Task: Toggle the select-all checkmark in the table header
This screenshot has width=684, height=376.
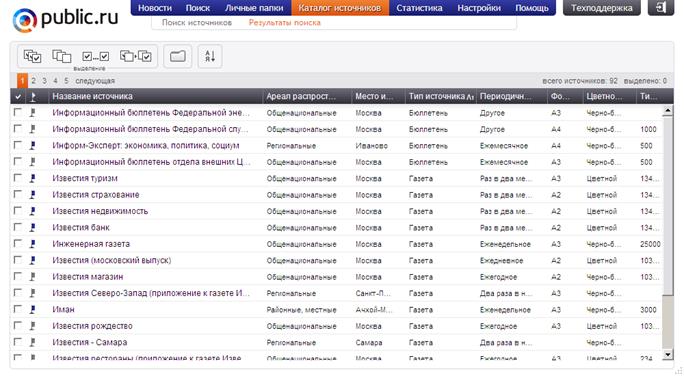Action: (x=18, y=97)
